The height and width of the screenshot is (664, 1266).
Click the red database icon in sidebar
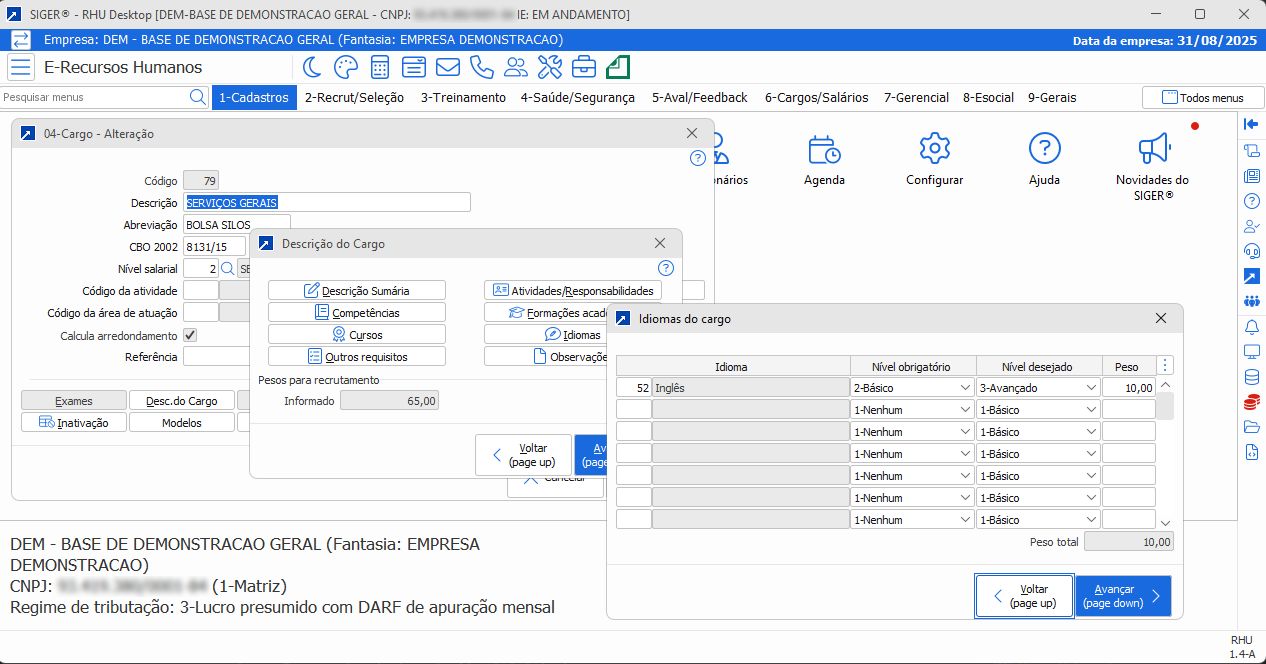(x=1251, y=402)
